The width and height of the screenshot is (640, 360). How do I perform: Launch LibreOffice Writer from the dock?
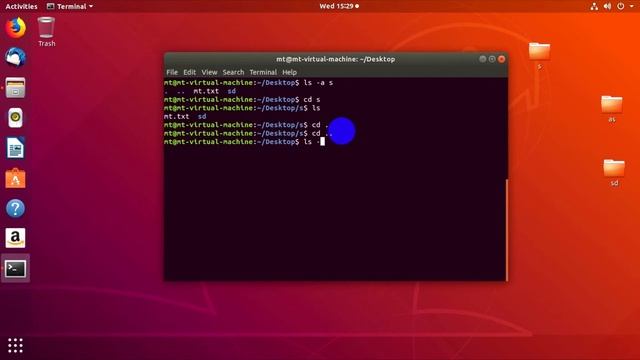tap(16, 148)
